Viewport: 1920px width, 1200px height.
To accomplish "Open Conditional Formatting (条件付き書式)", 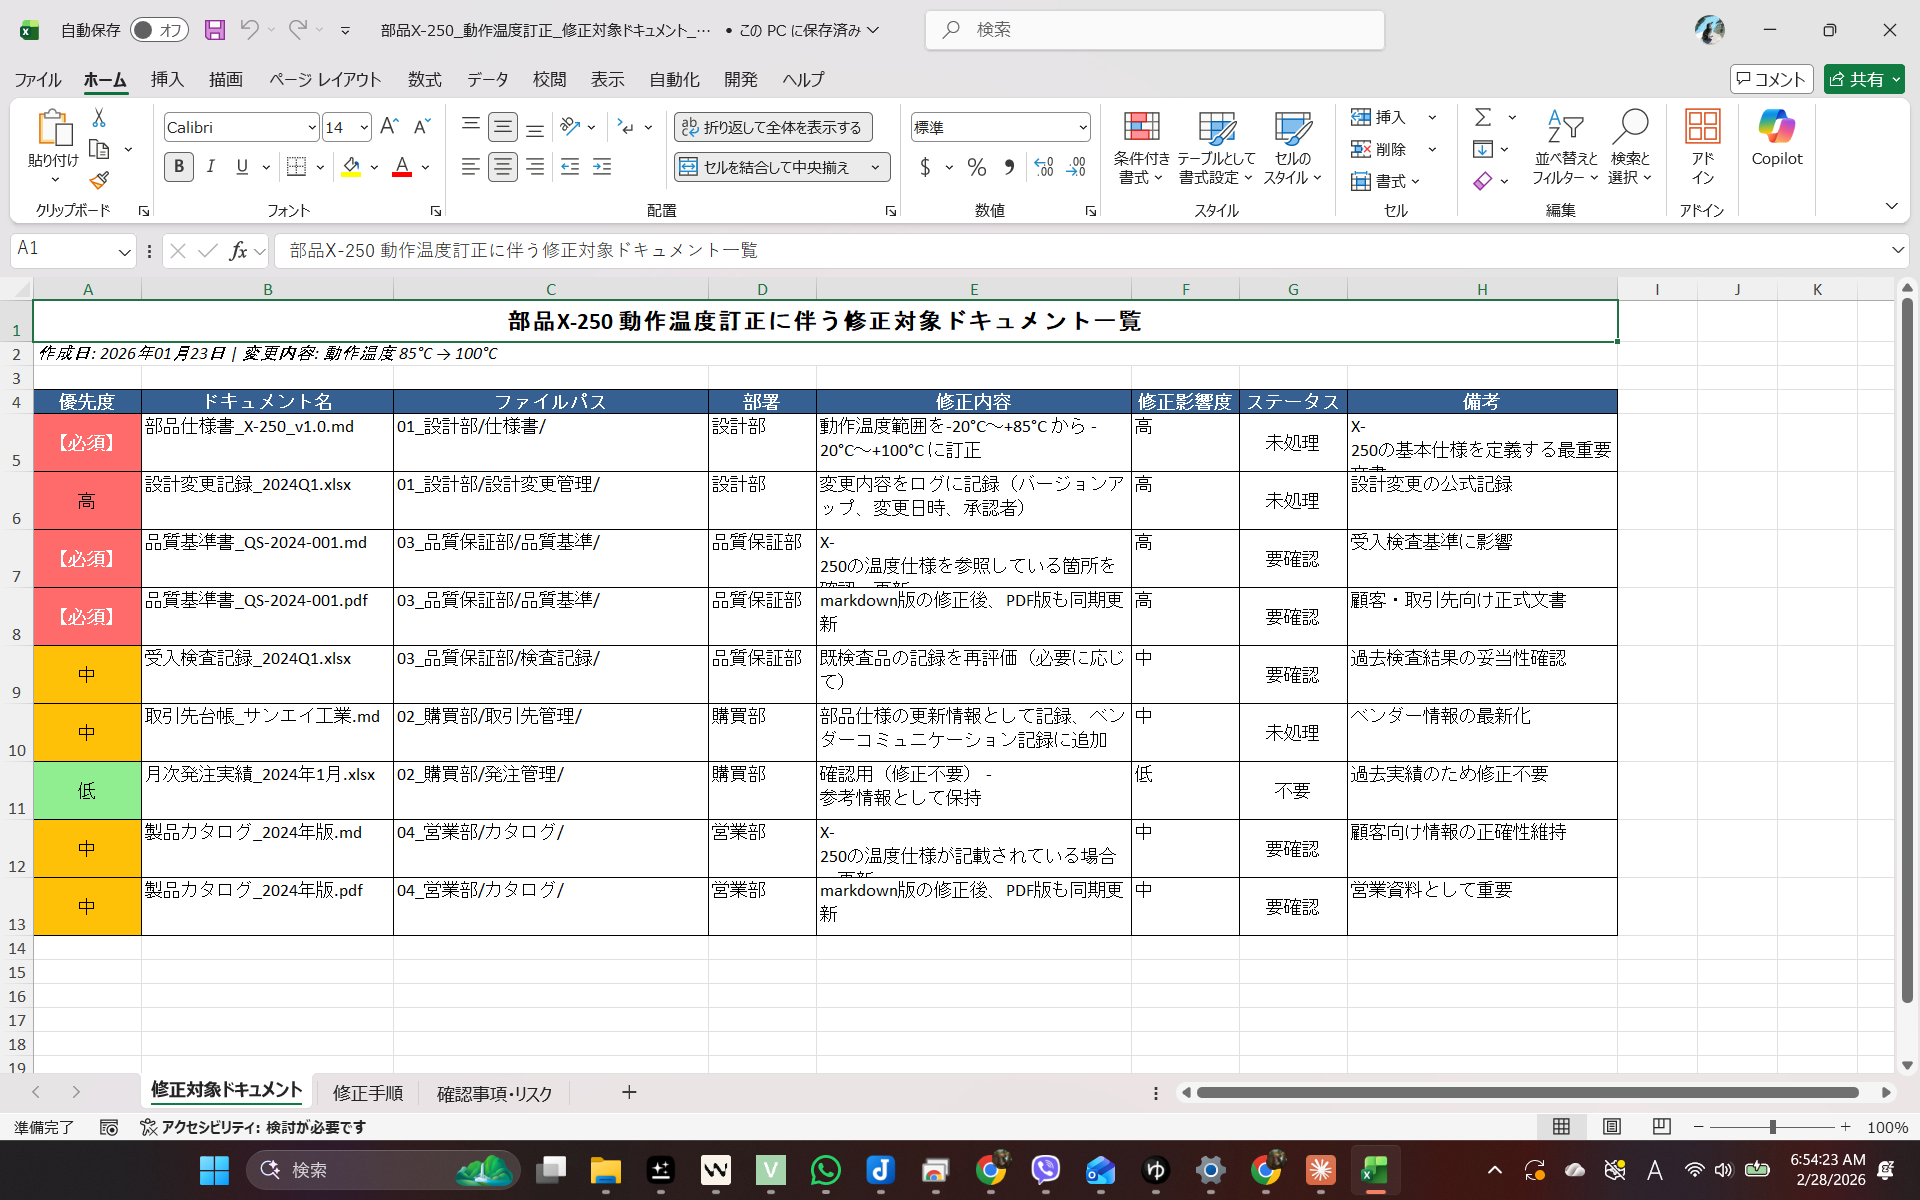I will (x=1141, y=147).
